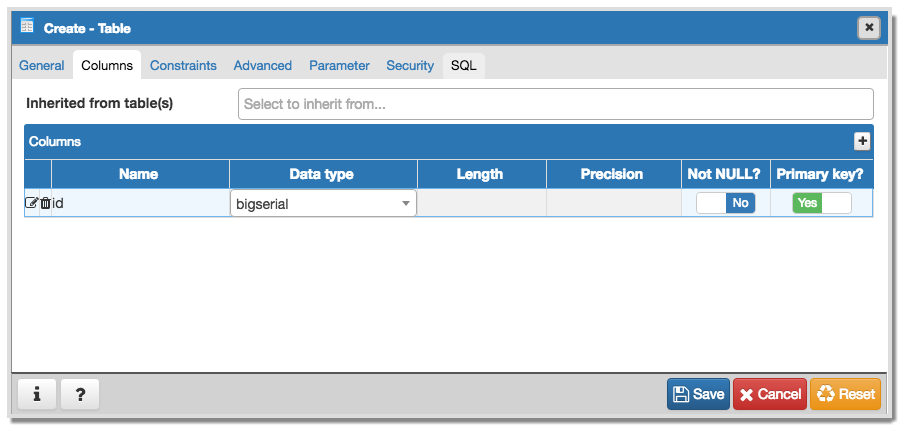Screen dimensions: 902x429
Task: Open help with the question mark button
Action: (80, 394)
